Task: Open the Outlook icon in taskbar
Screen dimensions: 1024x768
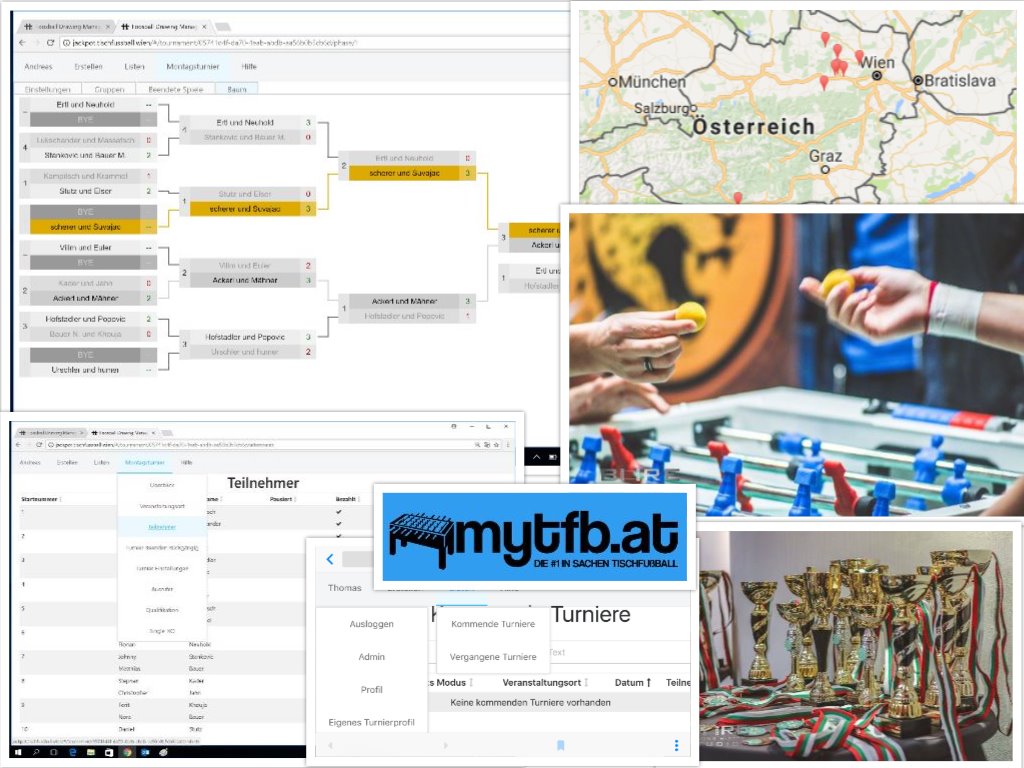Action: (145, 752)
